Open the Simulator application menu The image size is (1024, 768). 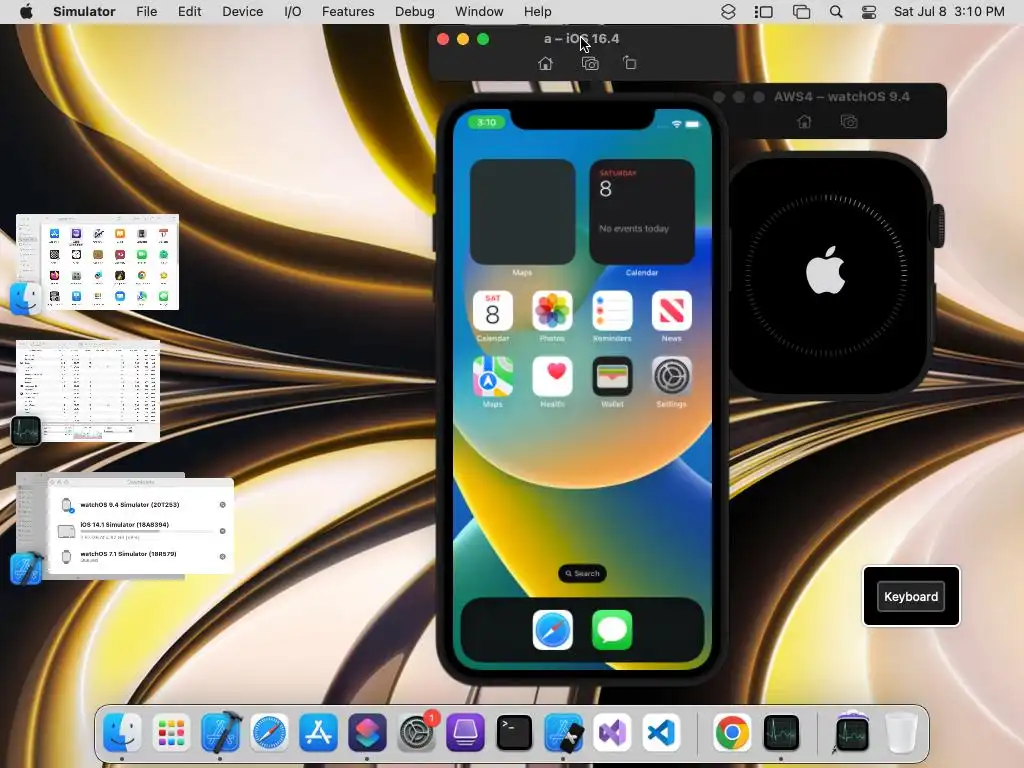point(84,12)
